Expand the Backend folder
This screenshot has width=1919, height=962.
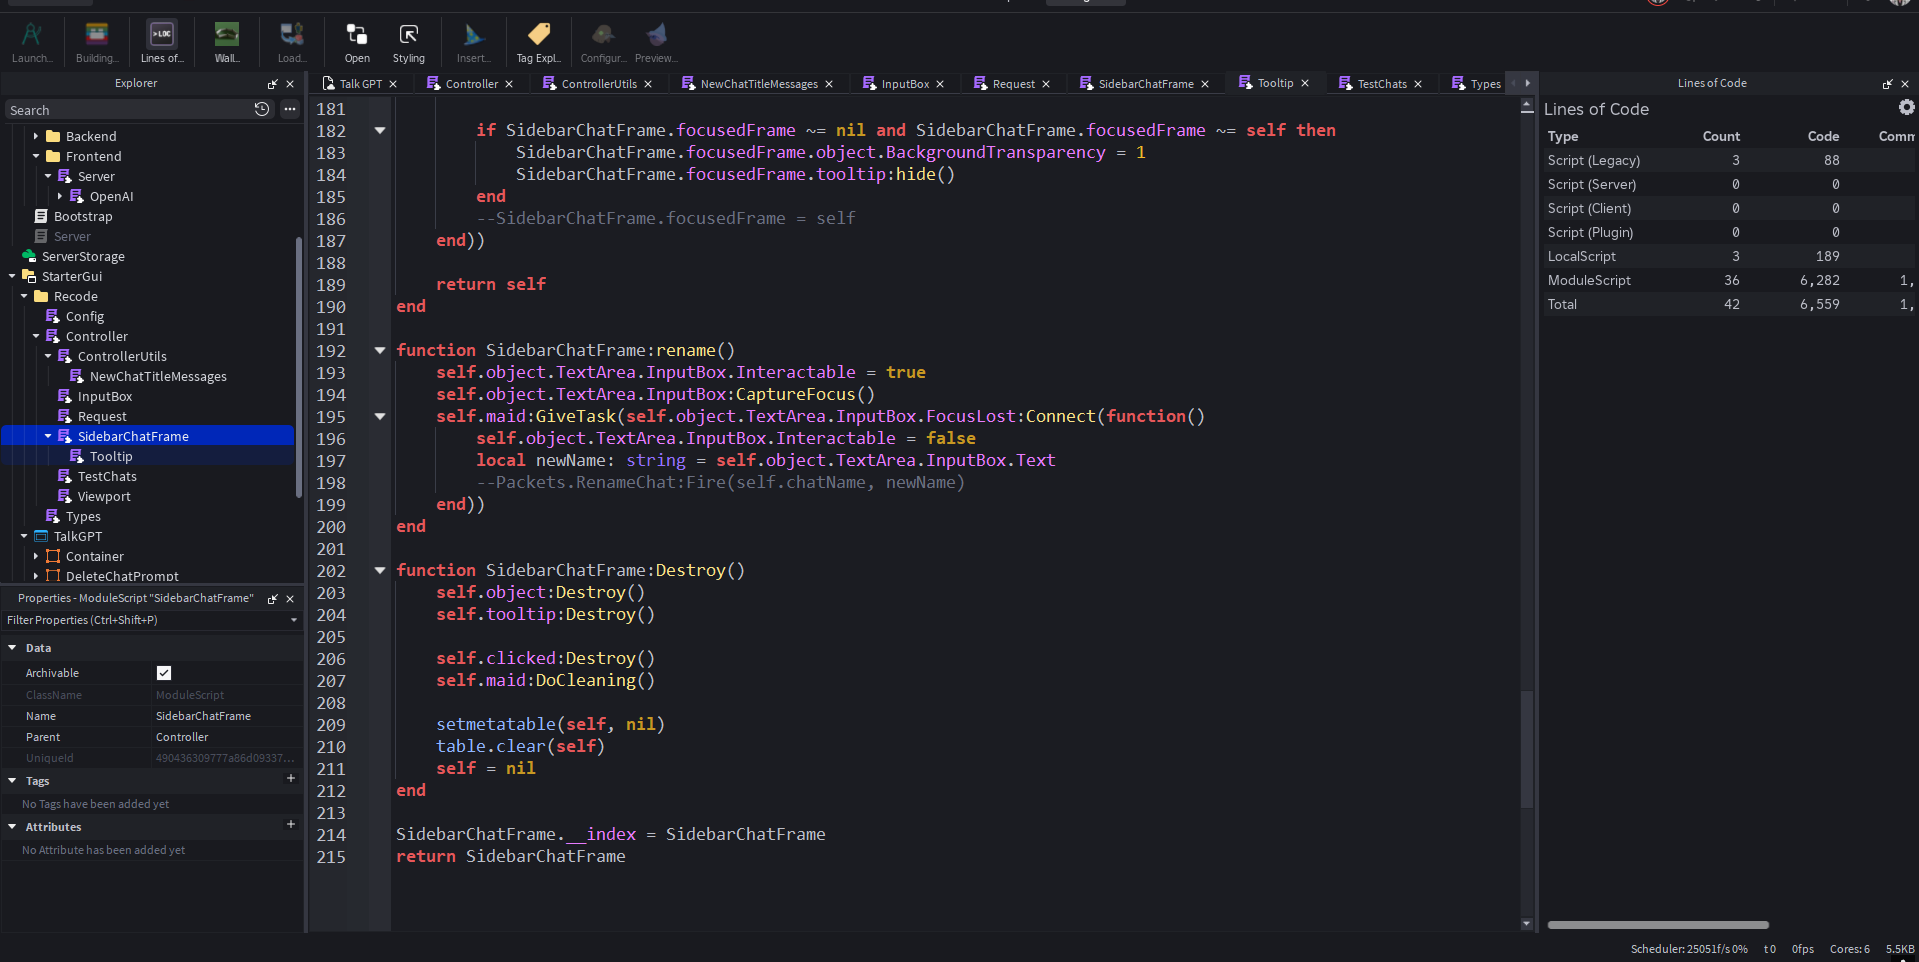36,136
